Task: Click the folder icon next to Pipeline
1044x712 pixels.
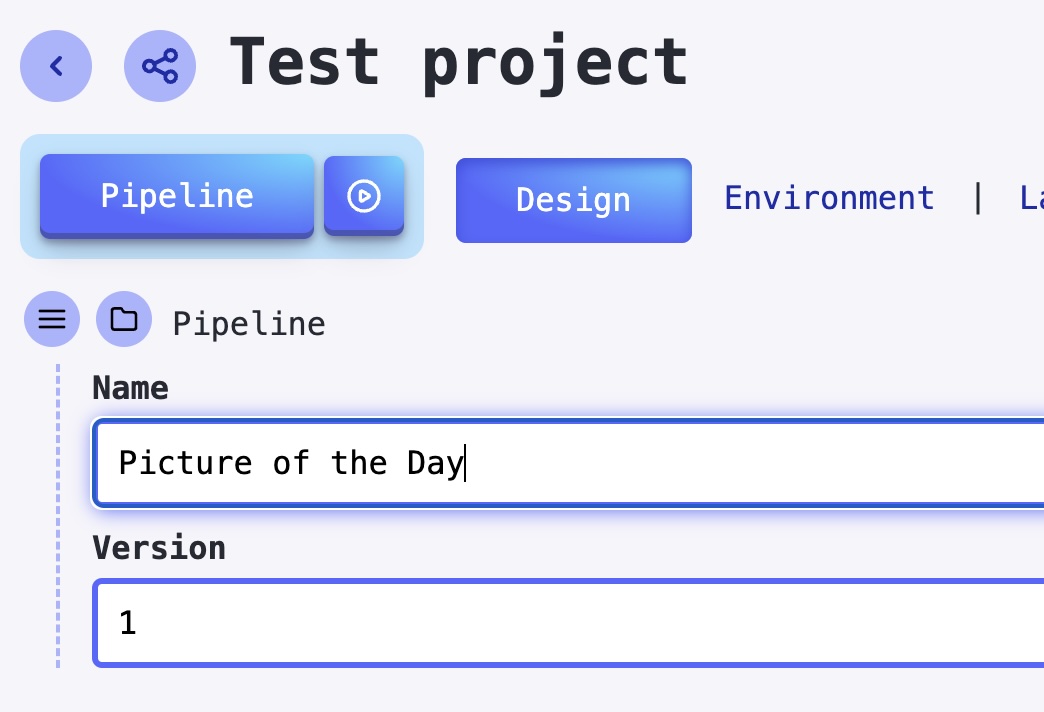Action: pos(124,320)
